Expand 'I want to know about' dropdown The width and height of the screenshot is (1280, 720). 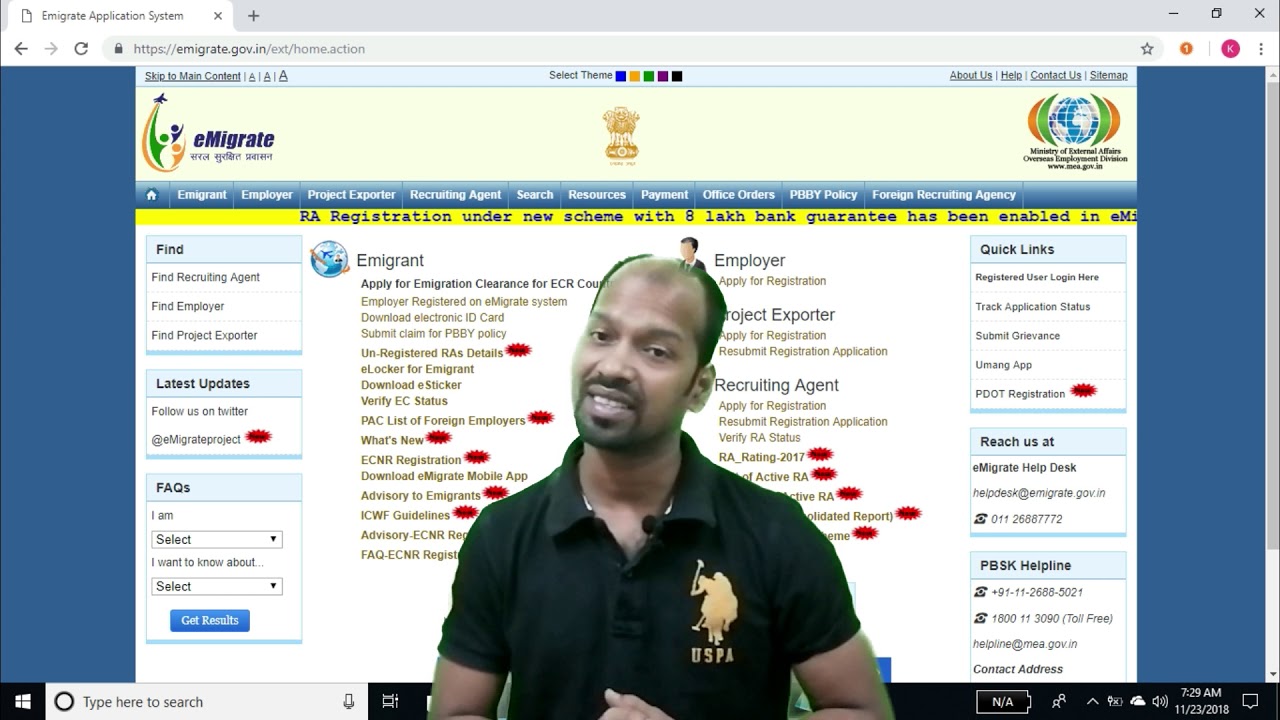[217, 586]
